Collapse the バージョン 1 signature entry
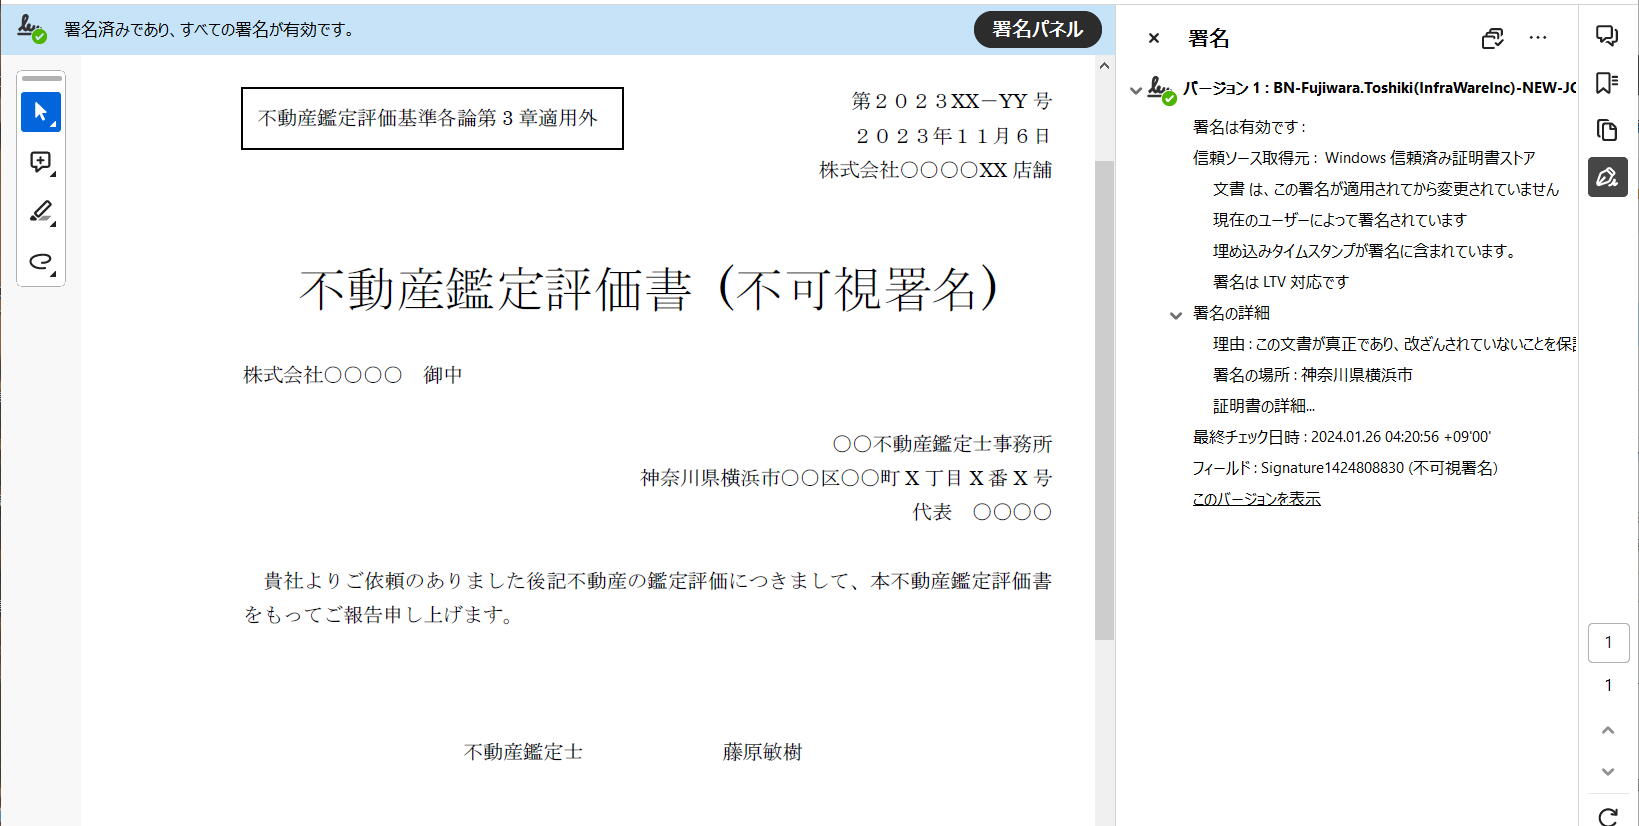 click(1135, 90)
